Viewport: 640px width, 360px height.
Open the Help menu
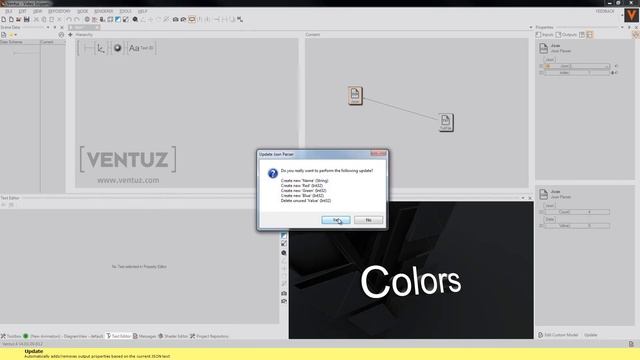coord(142,11)
